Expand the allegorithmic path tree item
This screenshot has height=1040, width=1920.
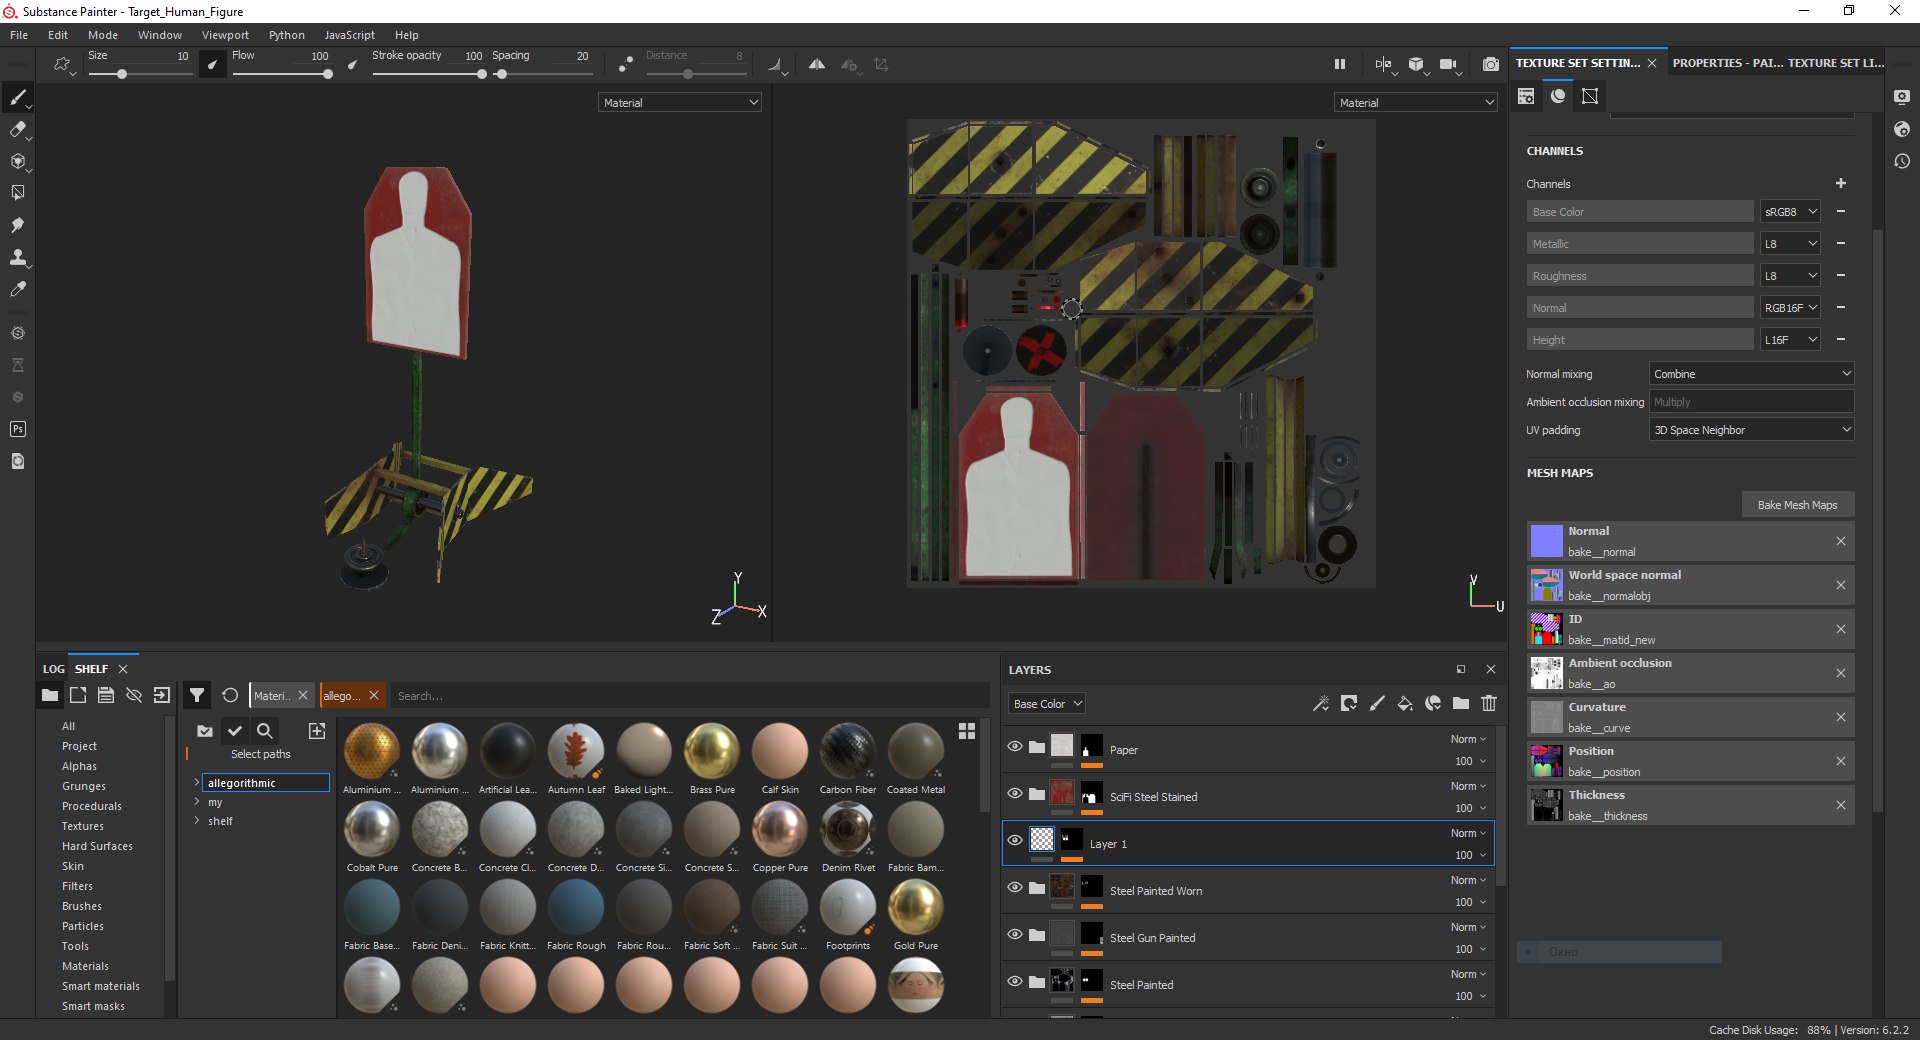197,783
